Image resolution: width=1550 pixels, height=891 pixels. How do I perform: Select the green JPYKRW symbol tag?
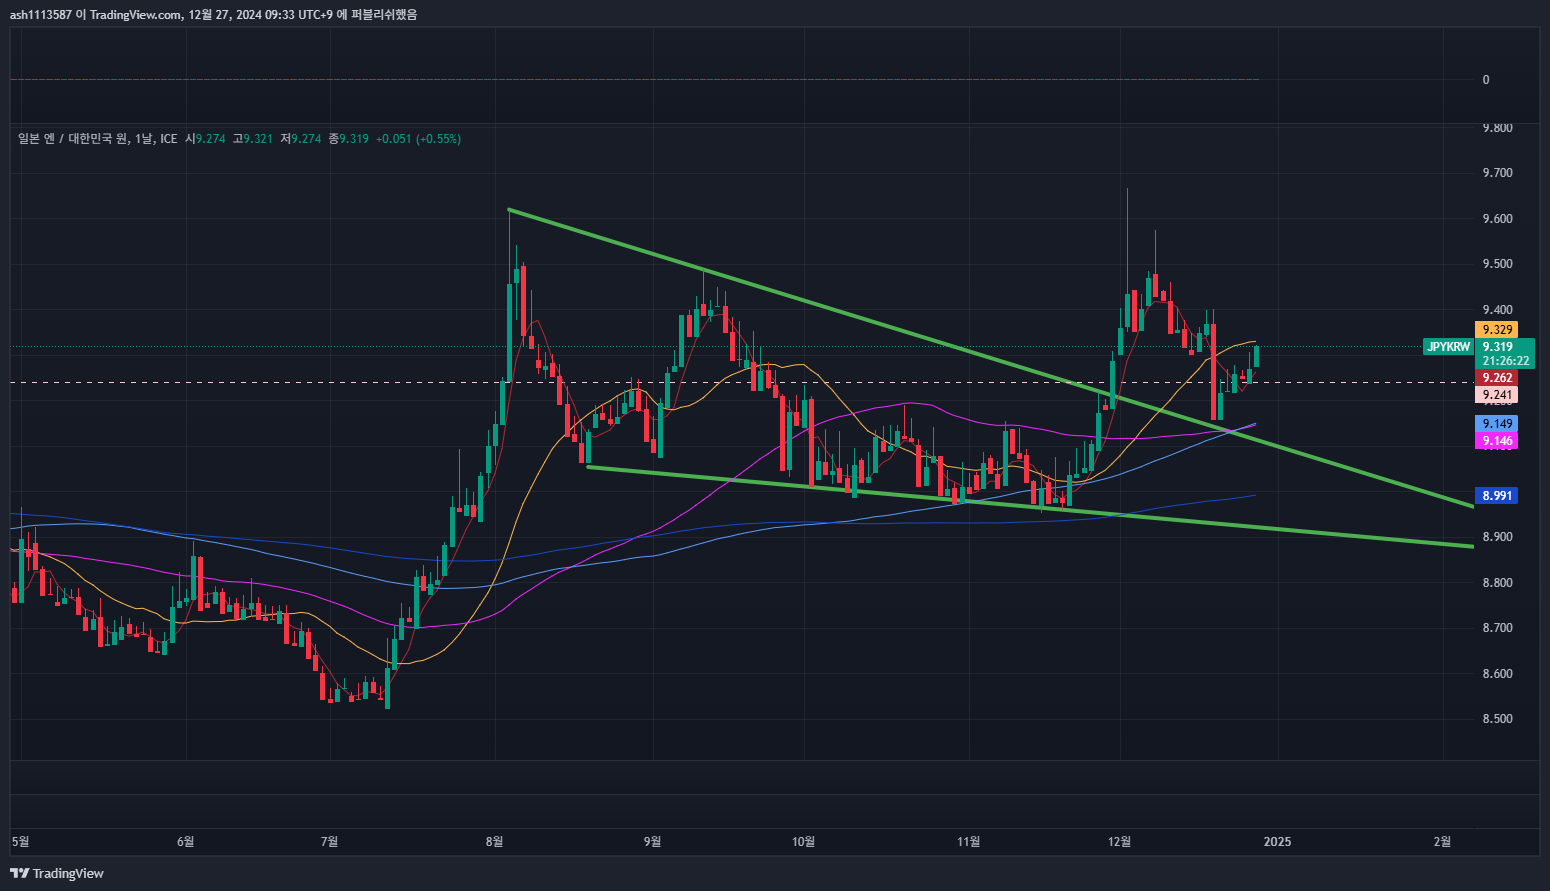click(x=1448, y=347)
